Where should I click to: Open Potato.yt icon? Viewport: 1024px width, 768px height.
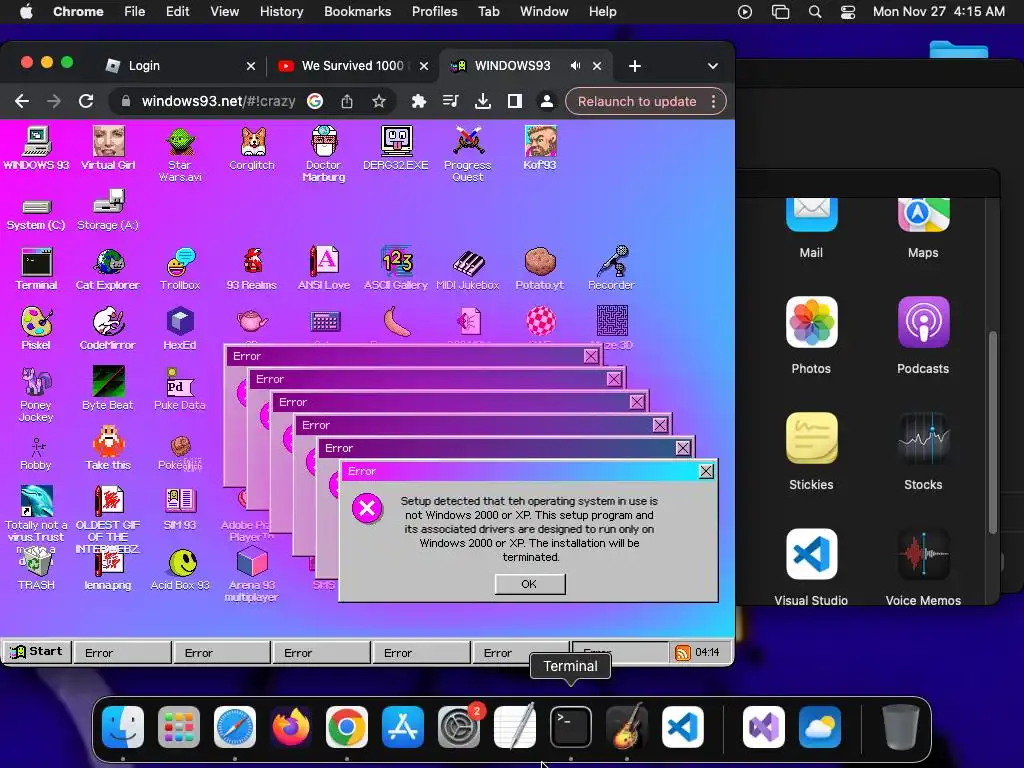(x=539, y=268)
